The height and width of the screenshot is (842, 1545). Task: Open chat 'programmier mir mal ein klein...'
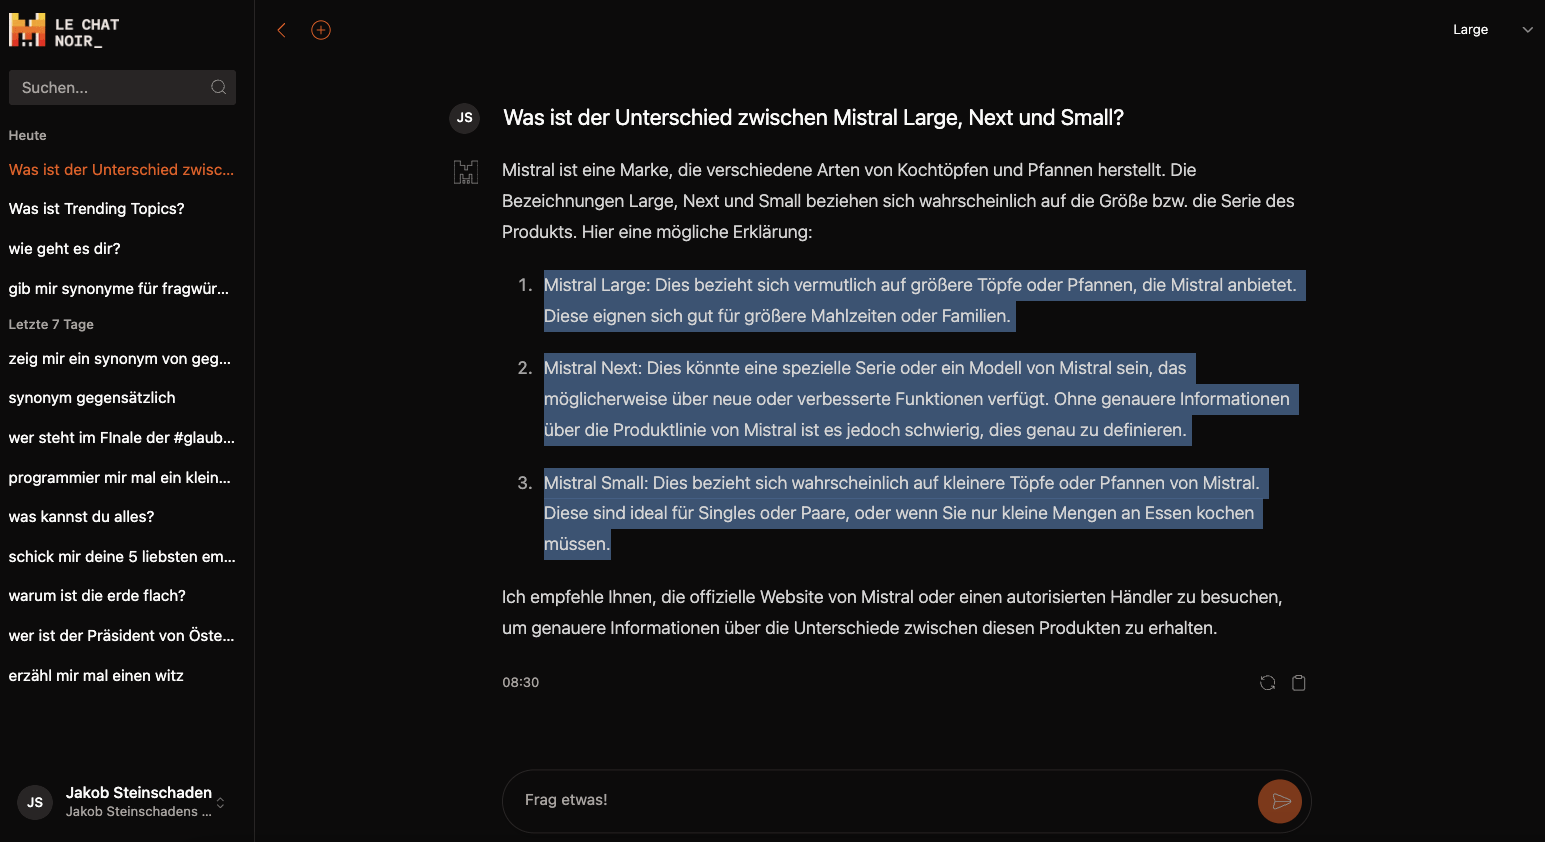120,478
